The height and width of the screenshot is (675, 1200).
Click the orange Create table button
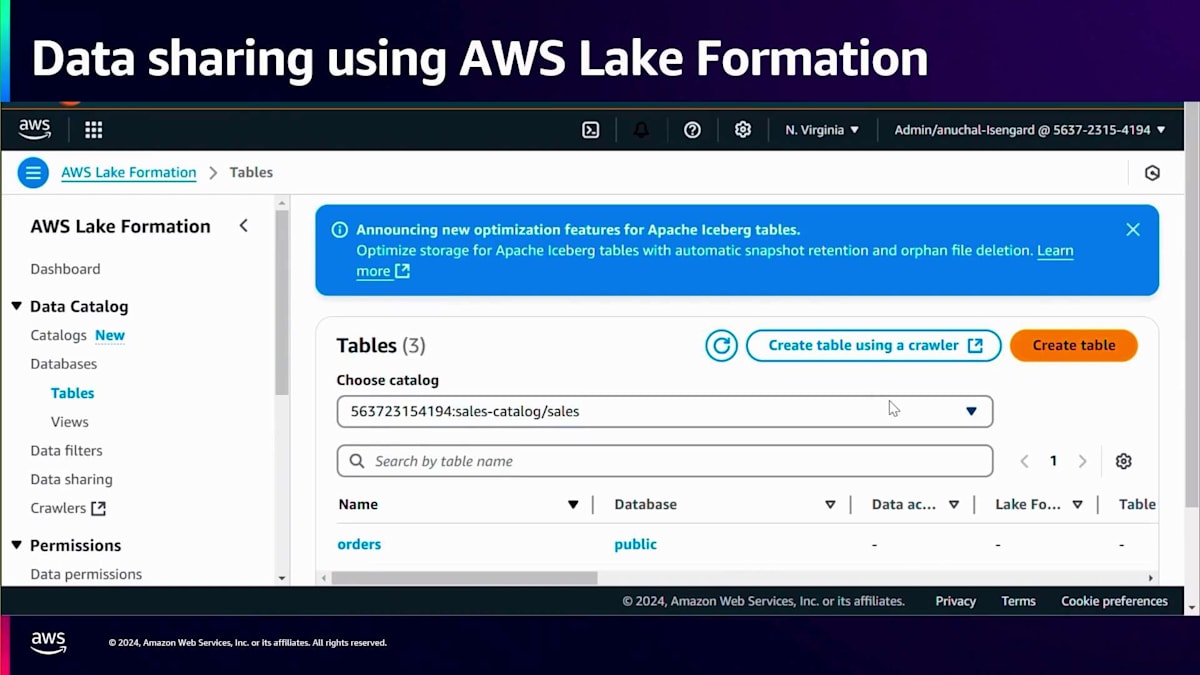[x=1074, y=345]
